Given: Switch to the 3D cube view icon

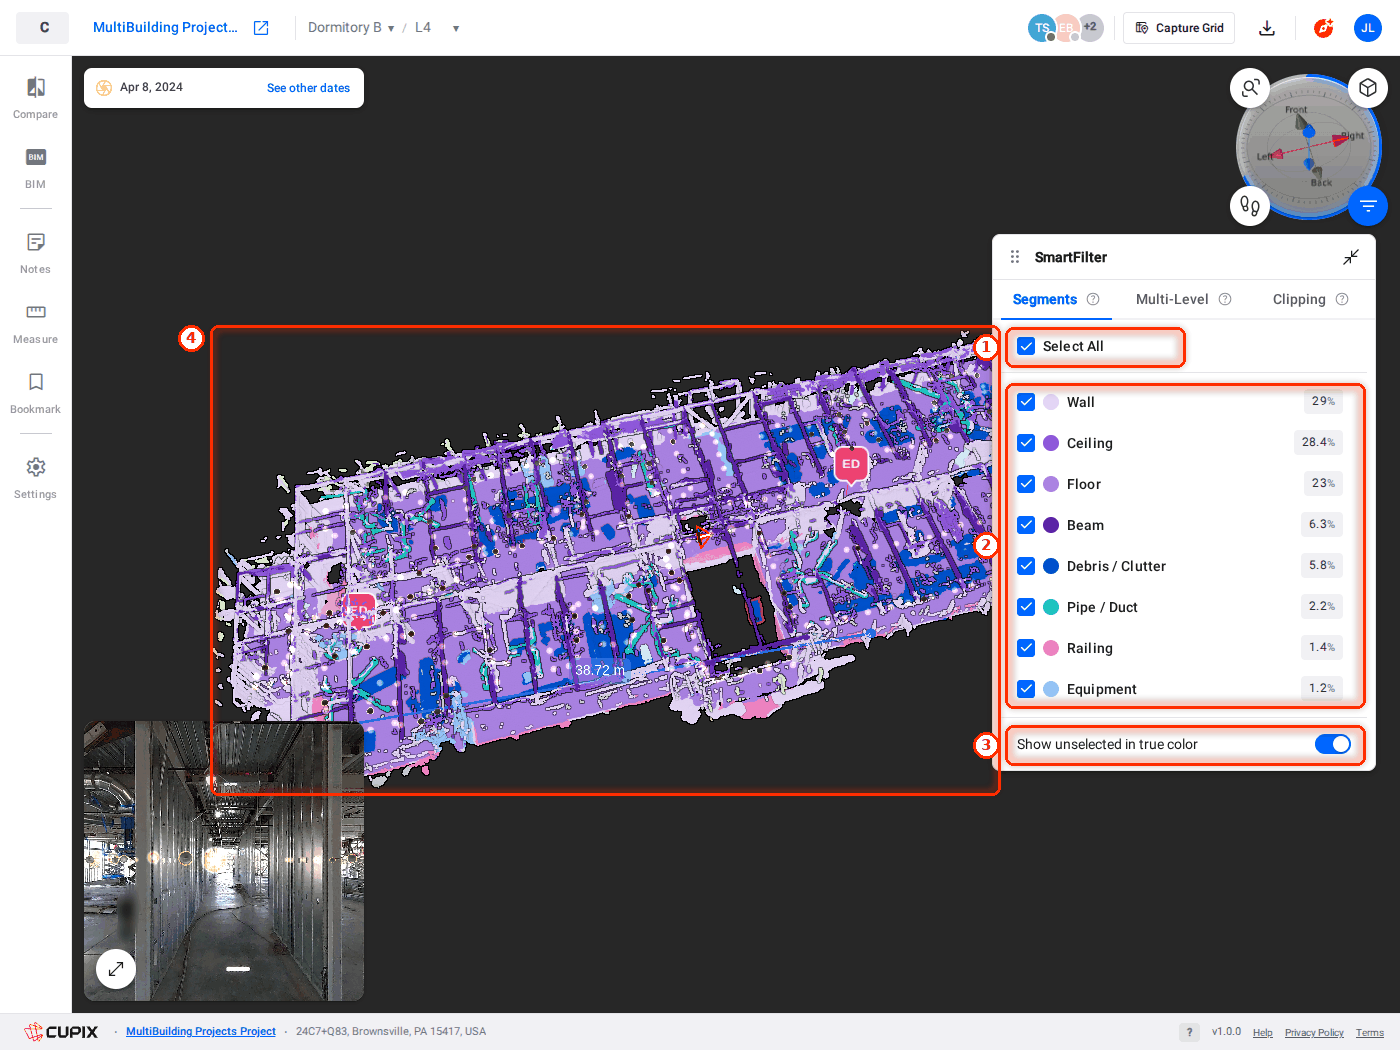Looking at the screenshot, I should point(1368,88).
